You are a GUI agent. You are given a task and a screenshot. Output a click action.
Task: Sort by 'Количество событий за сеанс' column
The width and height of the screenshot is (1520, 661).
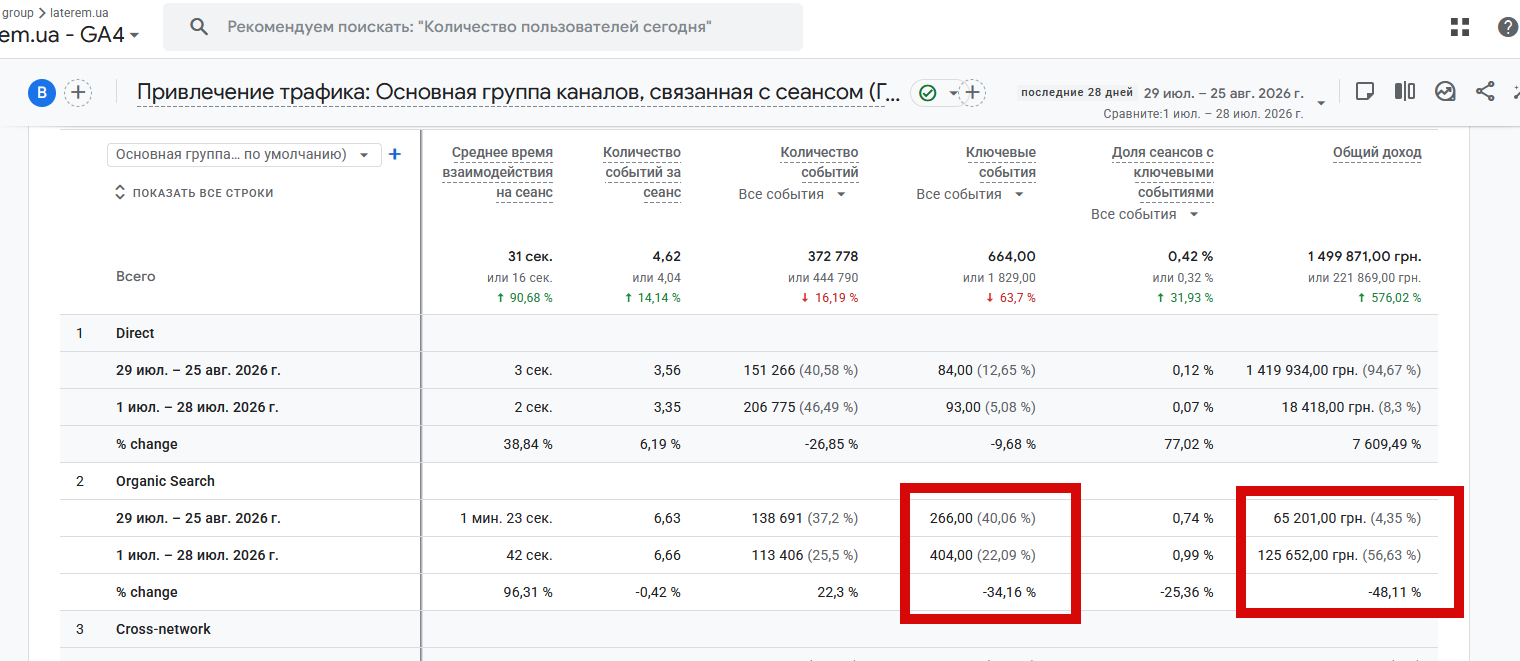(641, 172)
